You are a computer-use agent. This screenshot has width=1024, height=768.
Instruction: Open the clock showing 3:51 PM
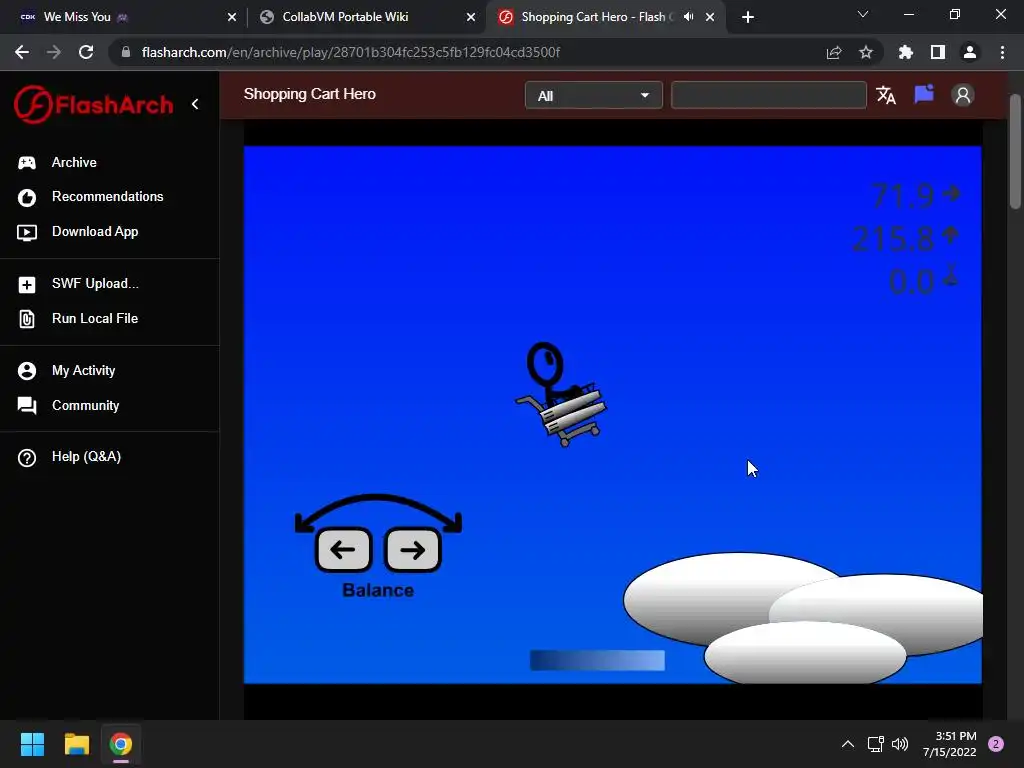coord(950,744)
